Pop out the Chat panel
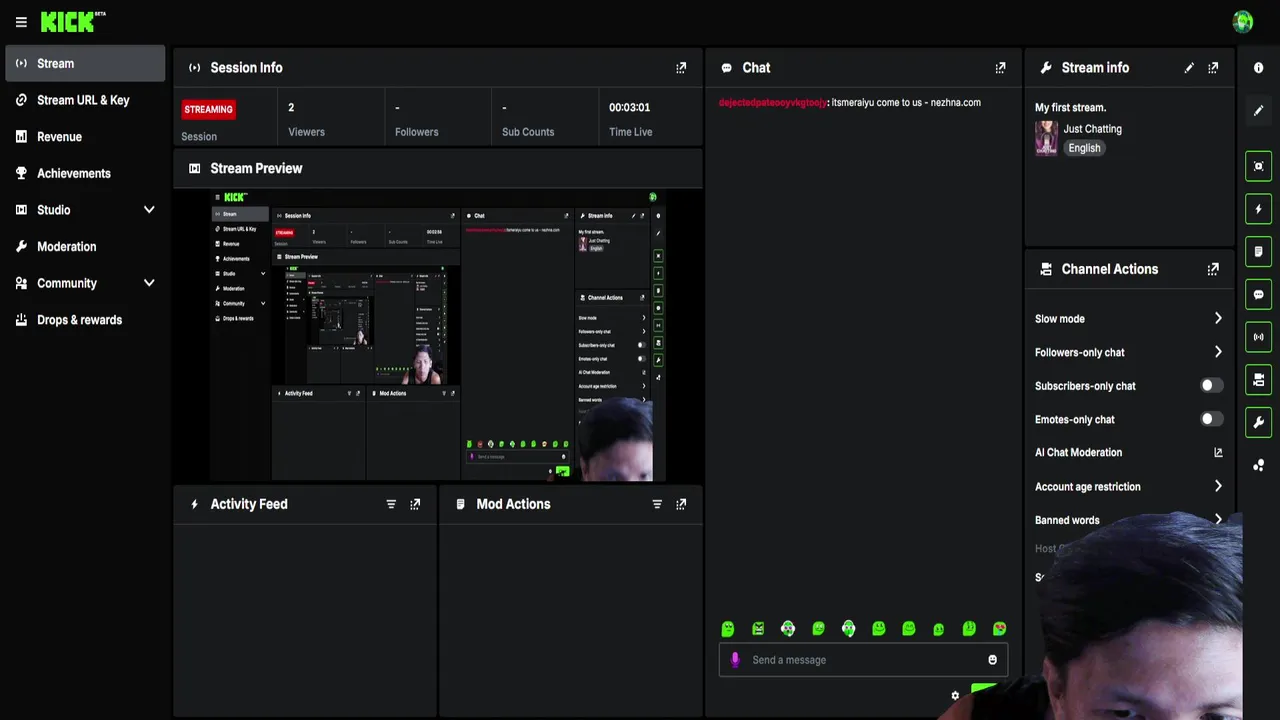The height and width of the screenshot is (720, 1280). click(x=1000, y=68)
